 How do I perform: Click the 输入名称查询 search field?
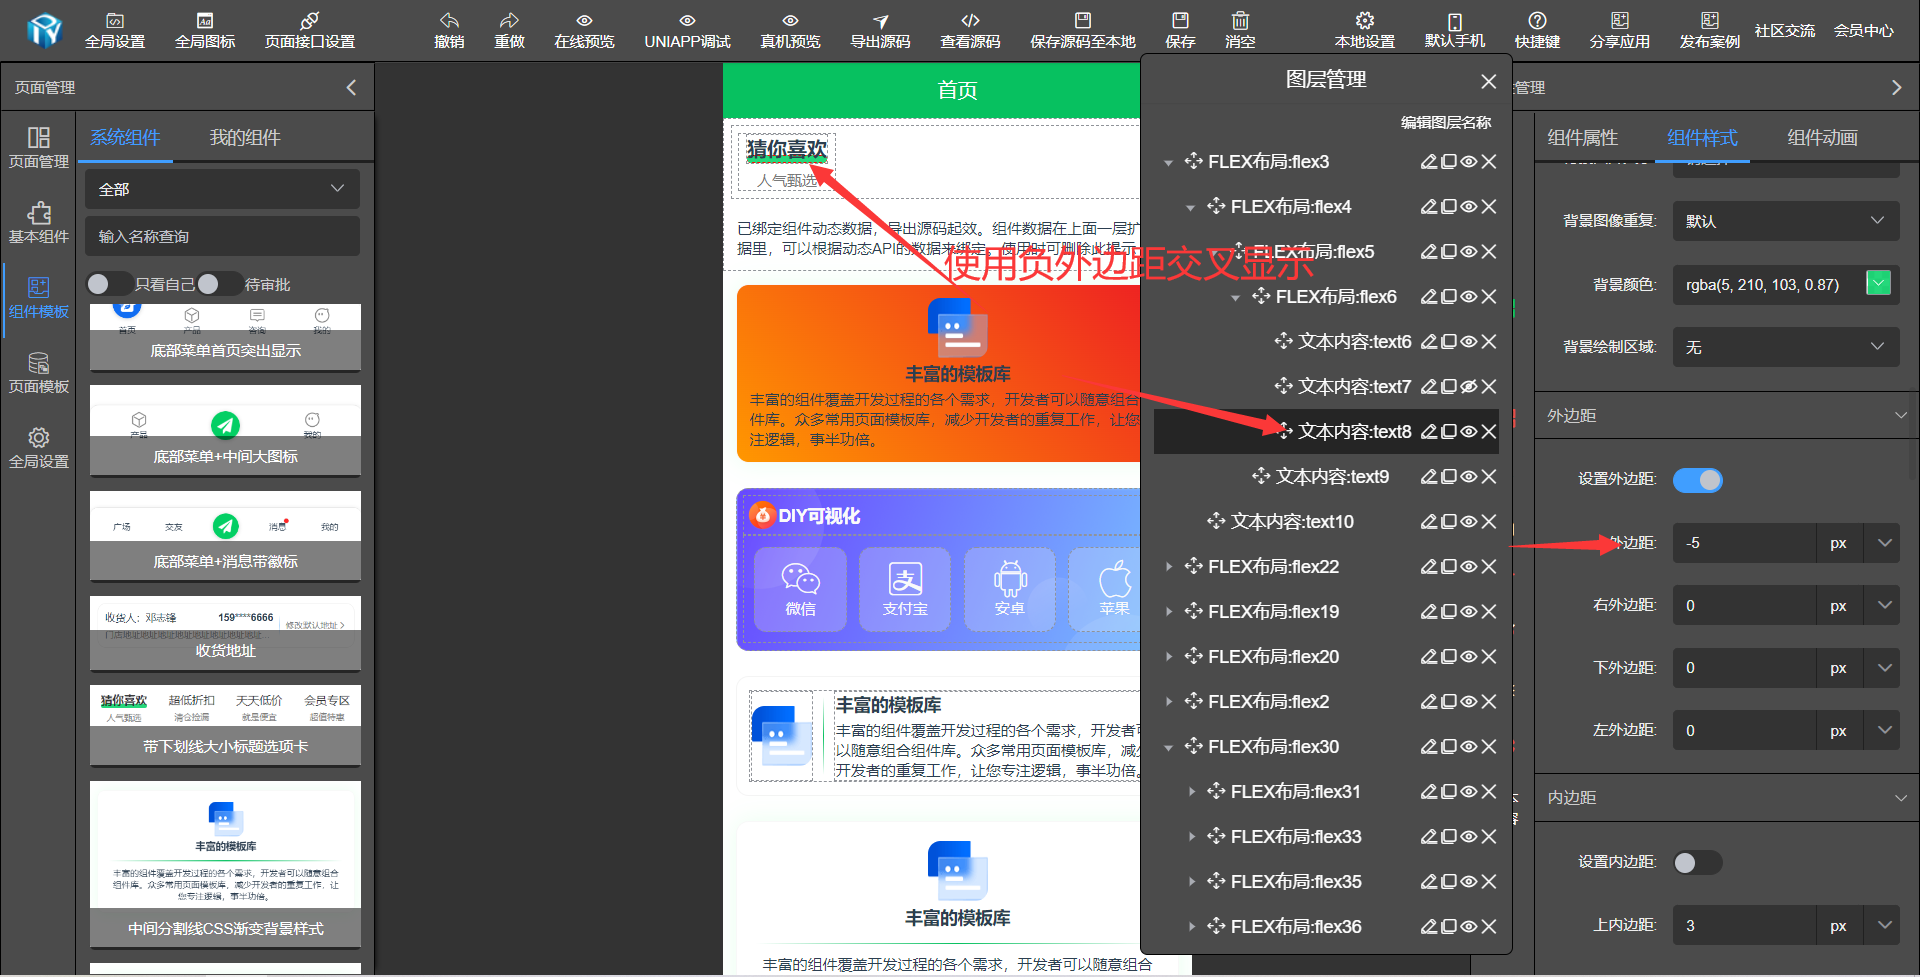tap(222, 236)
